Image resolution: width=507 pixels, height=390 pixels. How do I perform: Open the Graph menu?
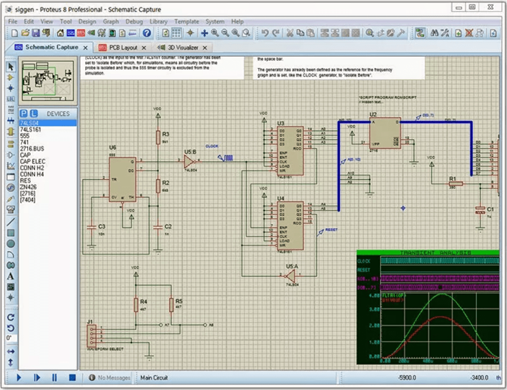click(111, 22)
